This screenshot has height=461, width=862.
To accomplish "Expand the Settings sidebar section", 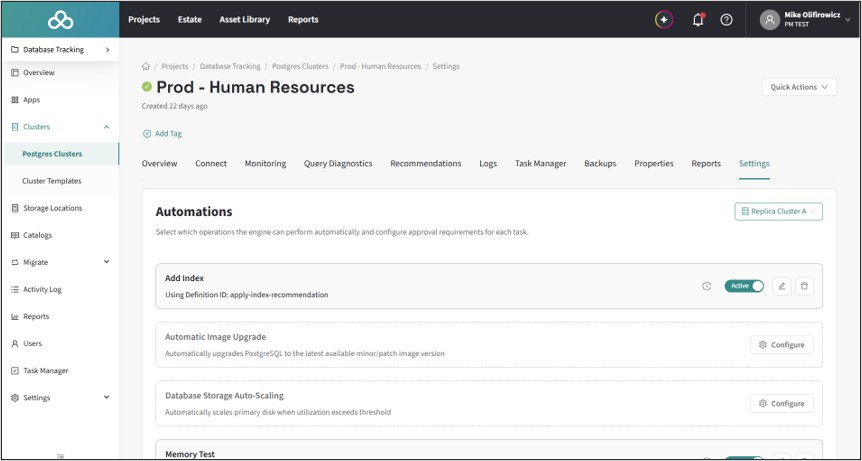I will 107,397.
